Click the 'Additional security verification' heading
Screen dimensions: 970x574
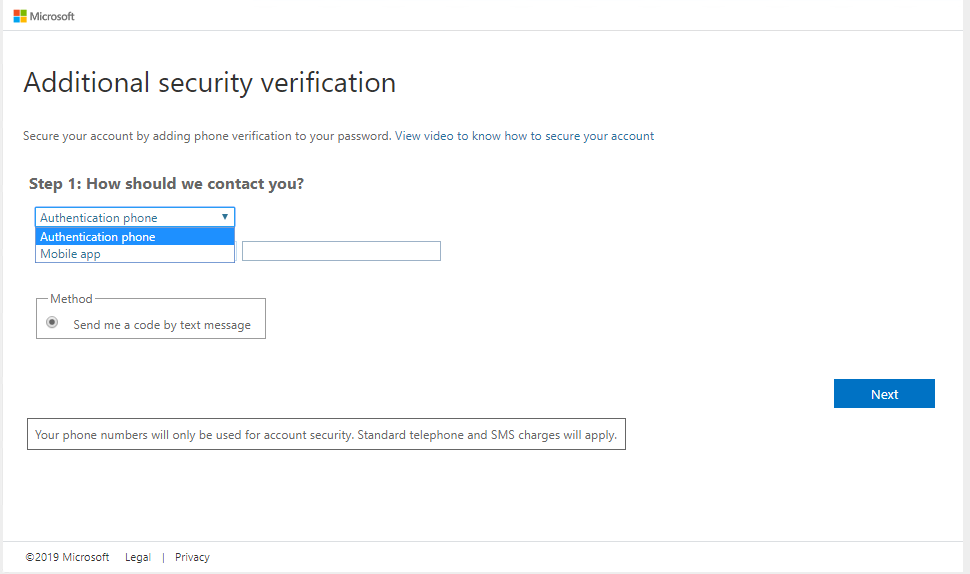click(210, 83)
